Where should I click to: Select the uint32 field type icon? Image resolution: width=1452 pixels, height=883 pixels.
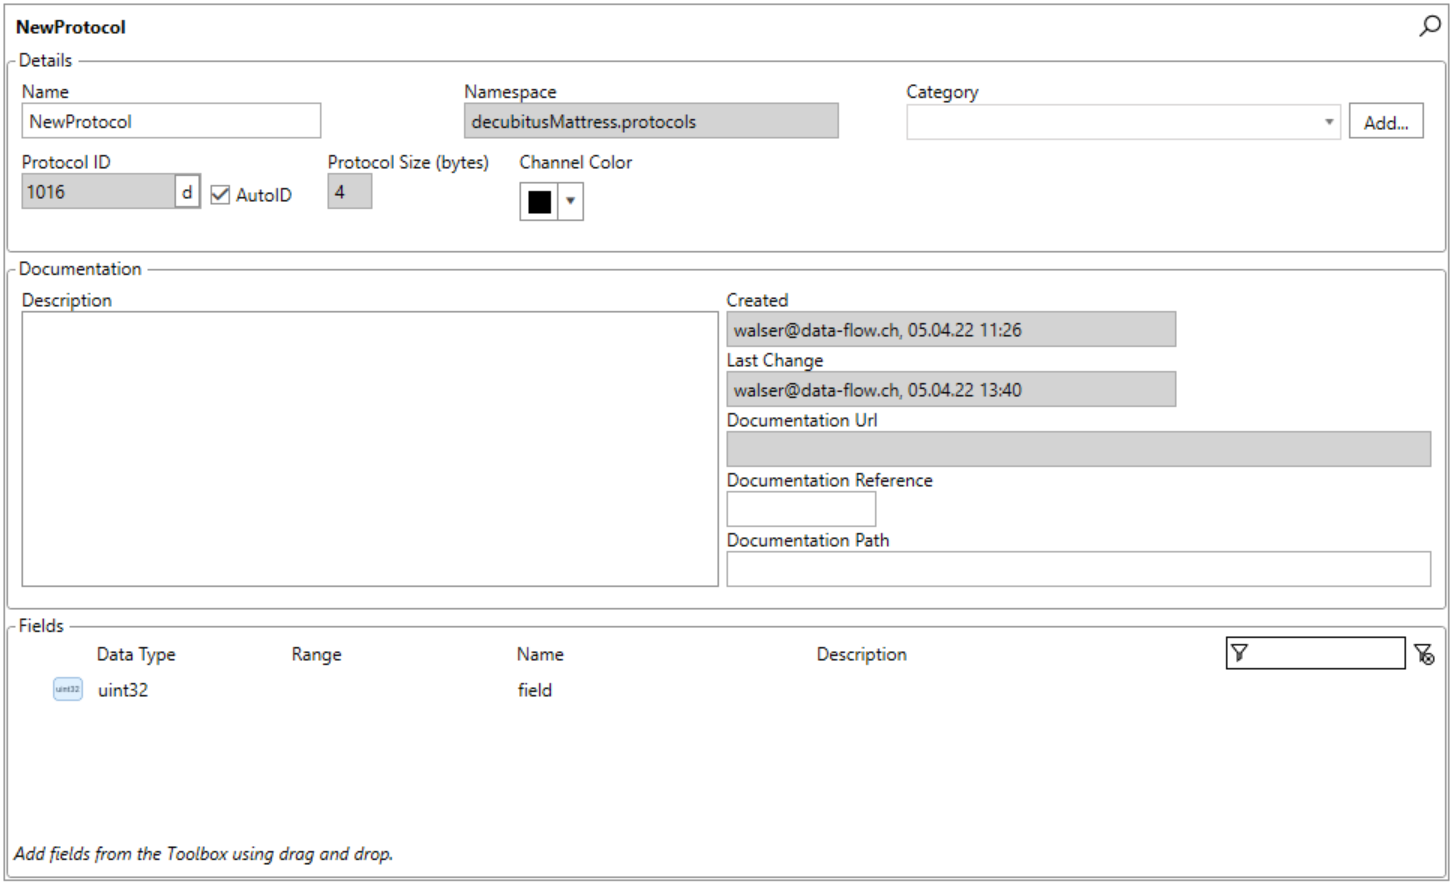click(x=67, y=689)
